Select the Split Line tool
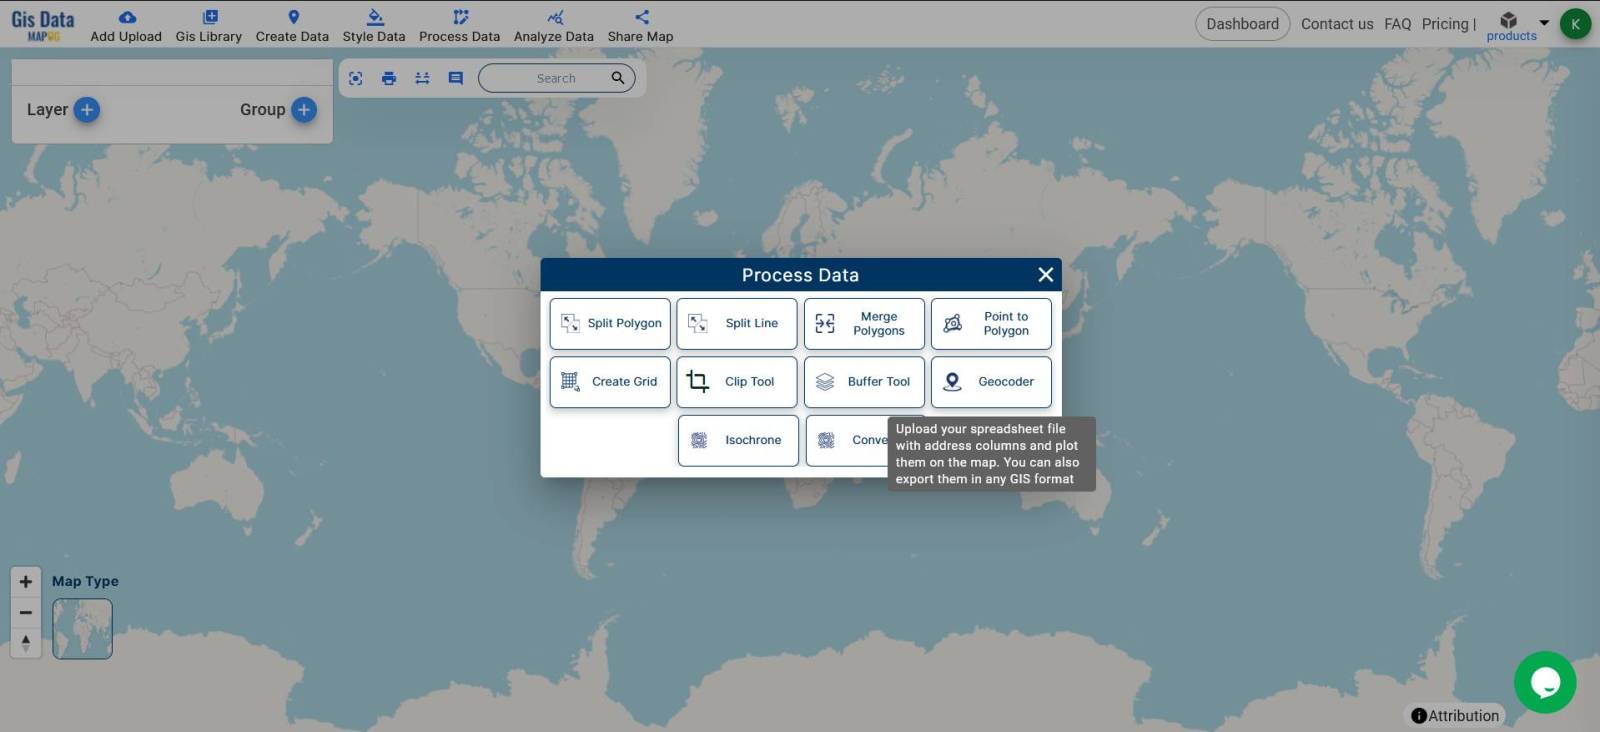1600x732 pixels. (x=737, y=324)
